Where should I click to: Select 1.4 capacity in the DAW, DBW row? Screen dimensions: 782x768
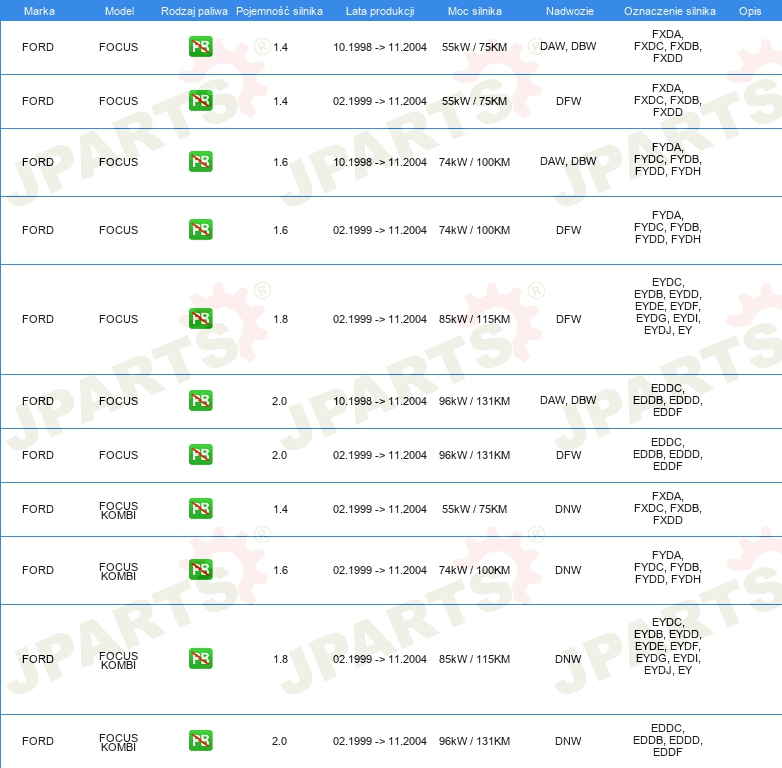[x=280, y=47]
